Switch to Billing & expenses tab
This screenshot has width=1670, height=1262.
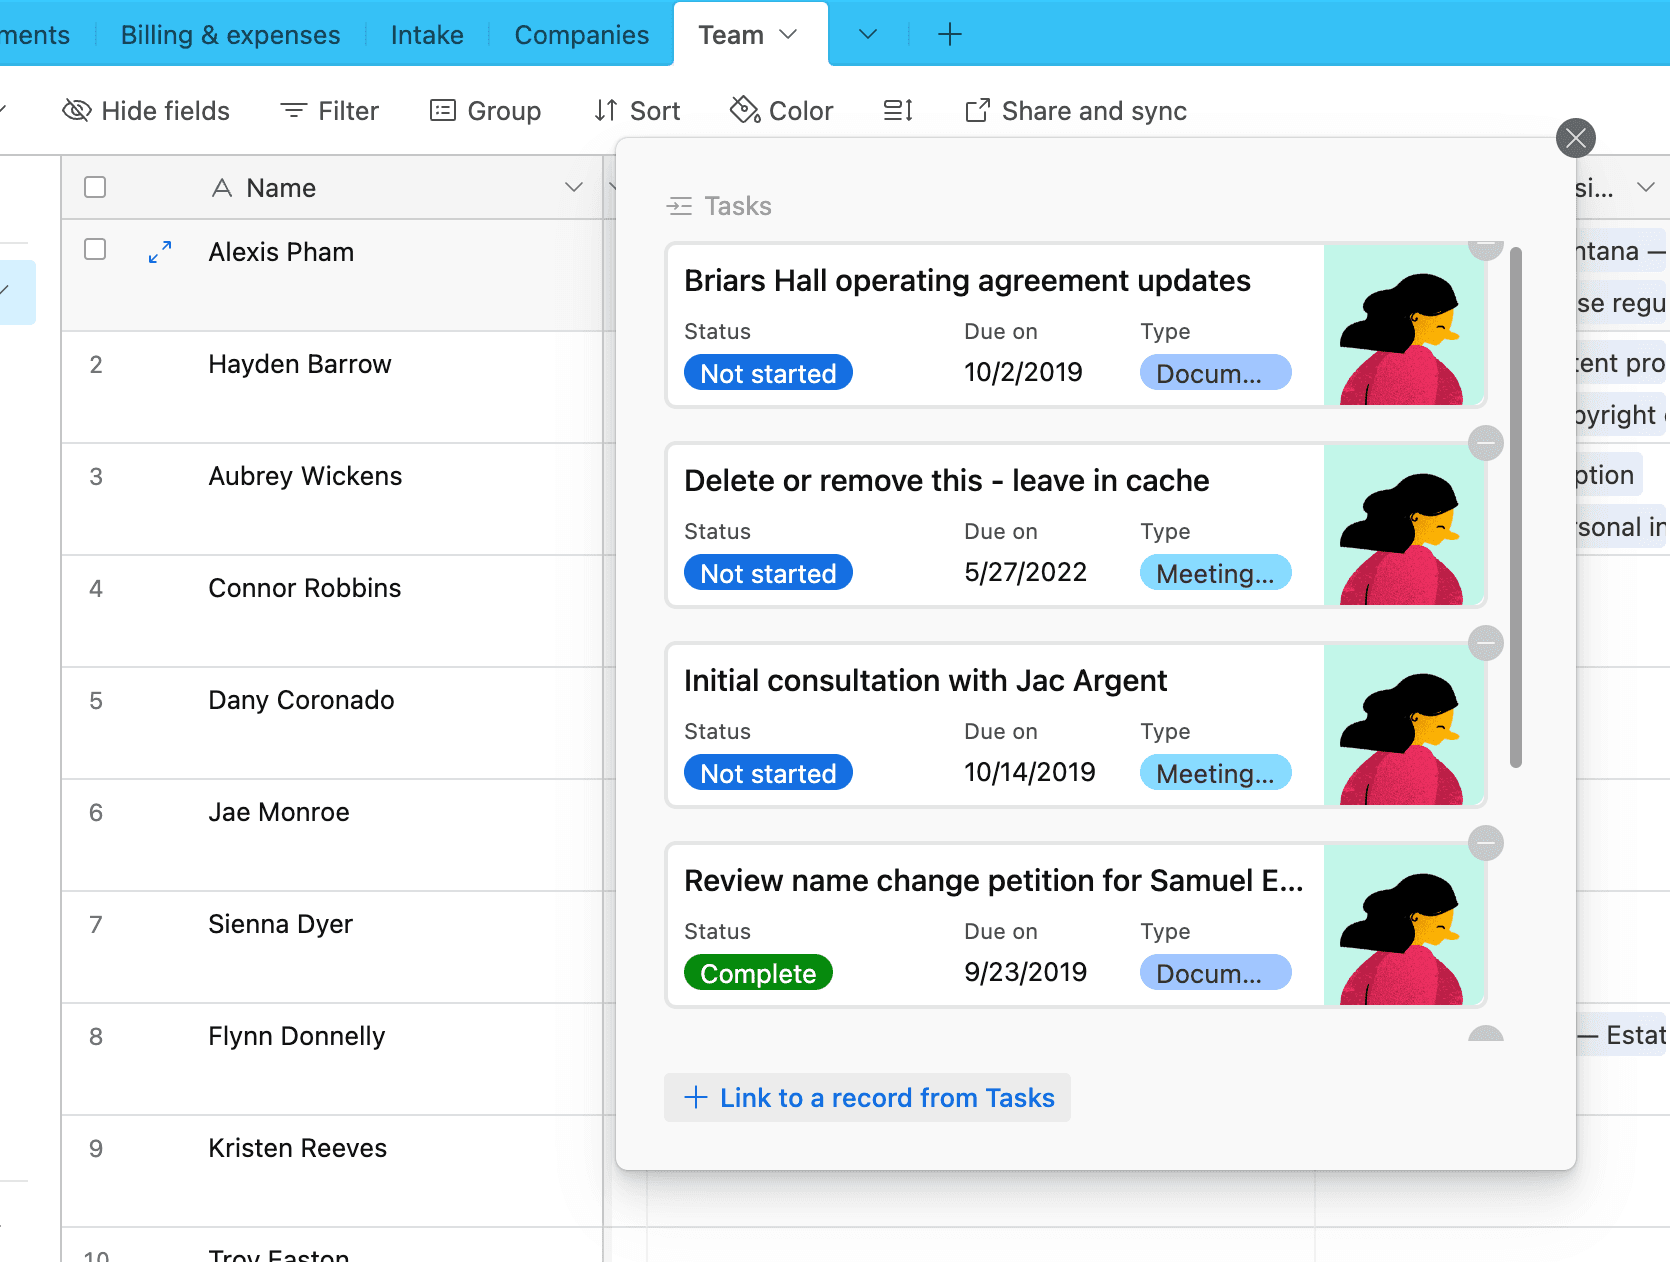[x=230, y=35]
